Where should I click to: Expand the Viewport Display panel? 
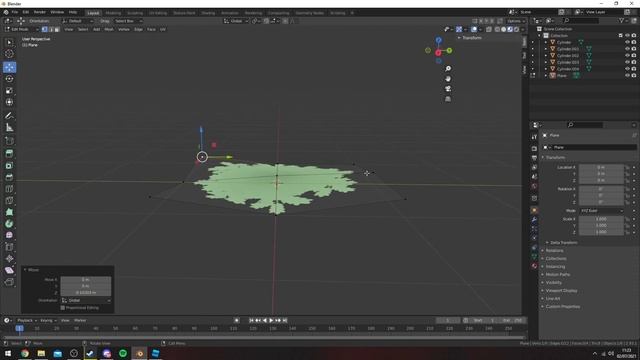[562, 291]
